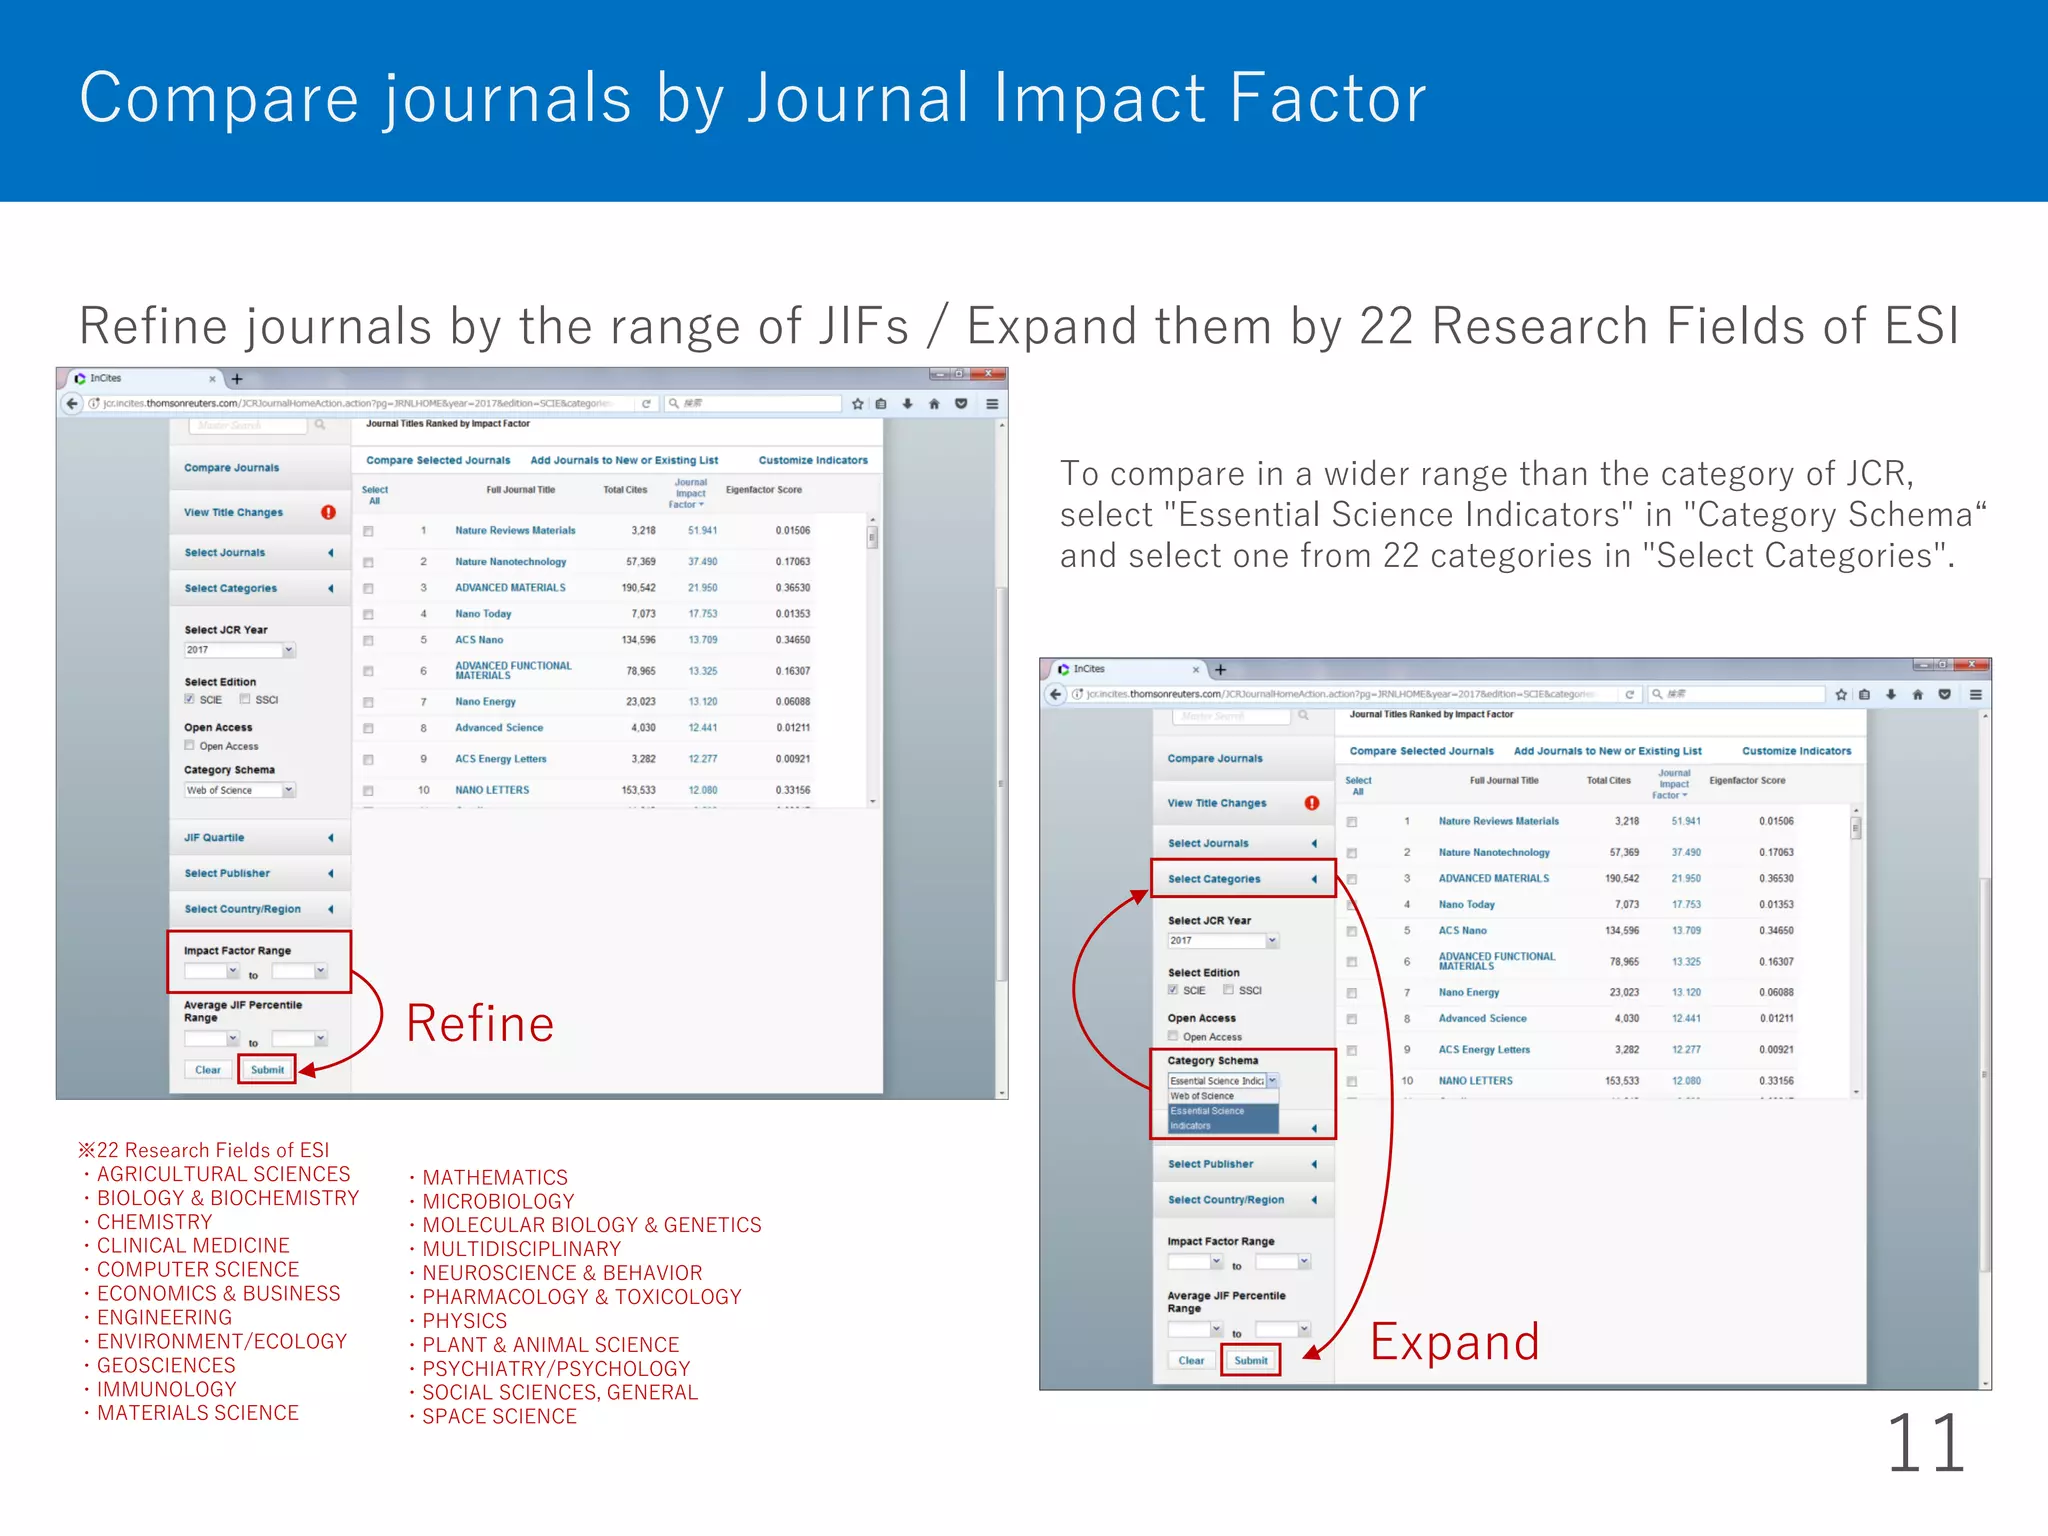Open downloads arrow in Expand browser toolbar
2048x1536 pixels.
pos(1891,694)
